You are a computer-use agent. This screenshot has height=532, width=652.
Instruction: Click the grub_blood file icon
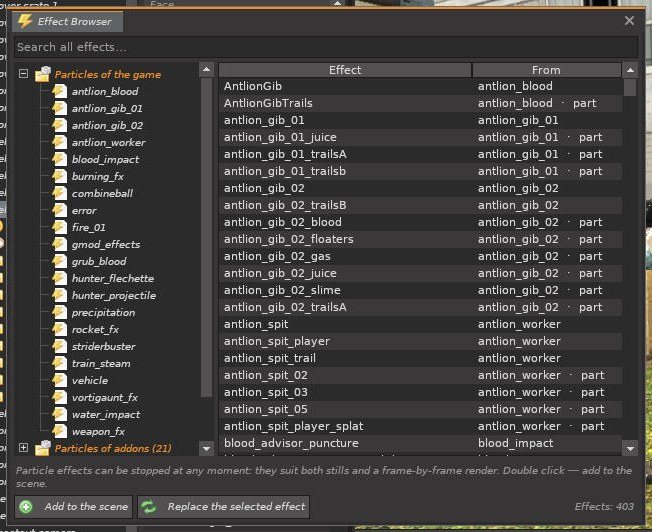tap(59, 261)
